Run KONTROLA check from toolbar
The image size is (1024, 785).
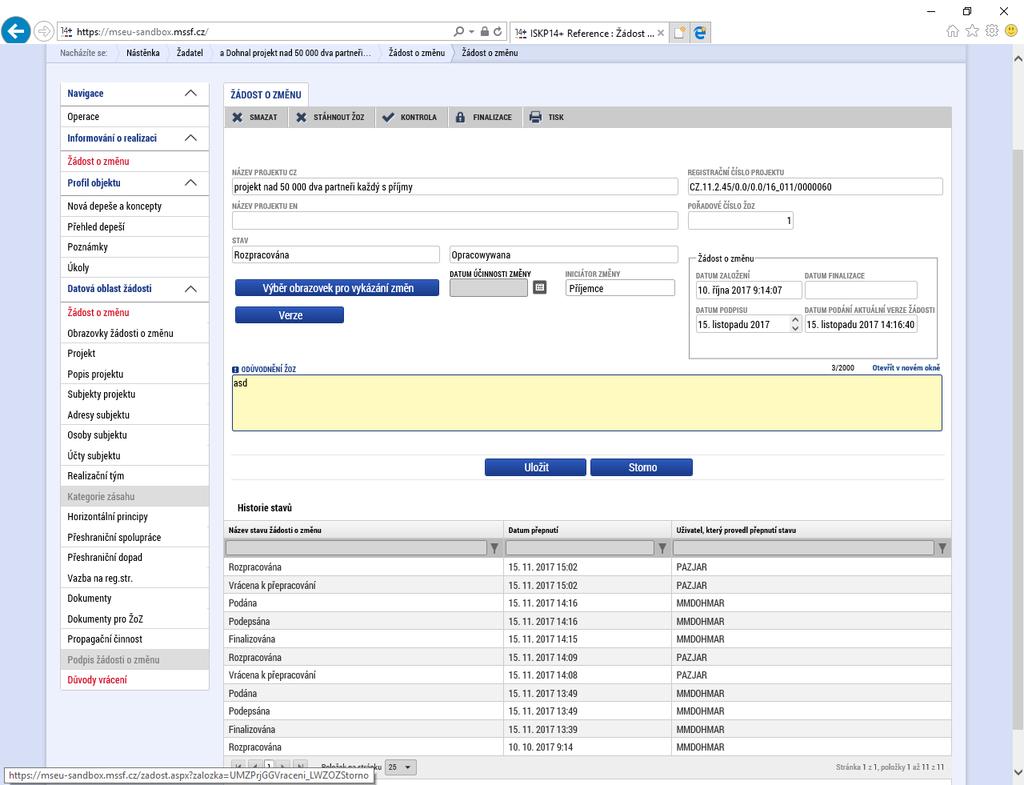409,118
